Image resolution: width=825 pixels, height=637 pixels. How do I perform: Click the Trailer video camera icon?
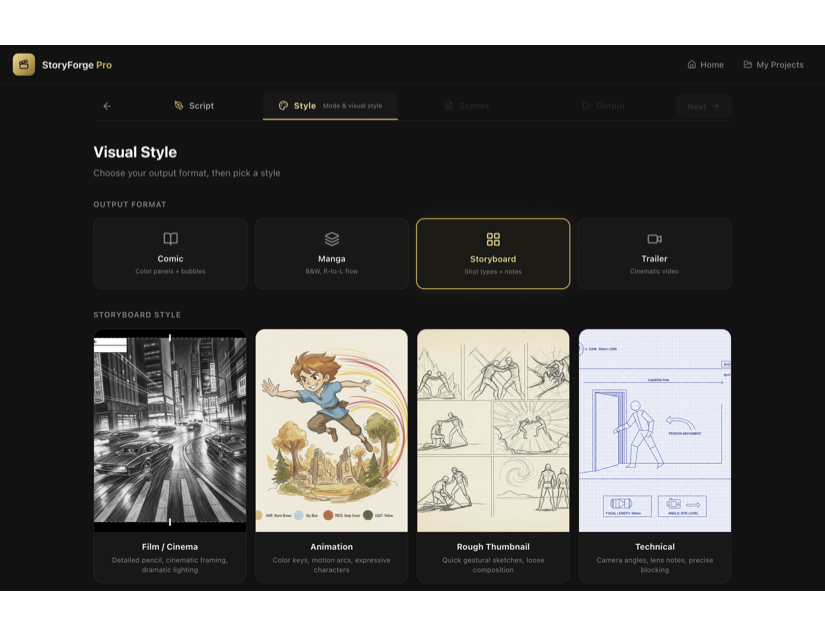coord(655,239)
